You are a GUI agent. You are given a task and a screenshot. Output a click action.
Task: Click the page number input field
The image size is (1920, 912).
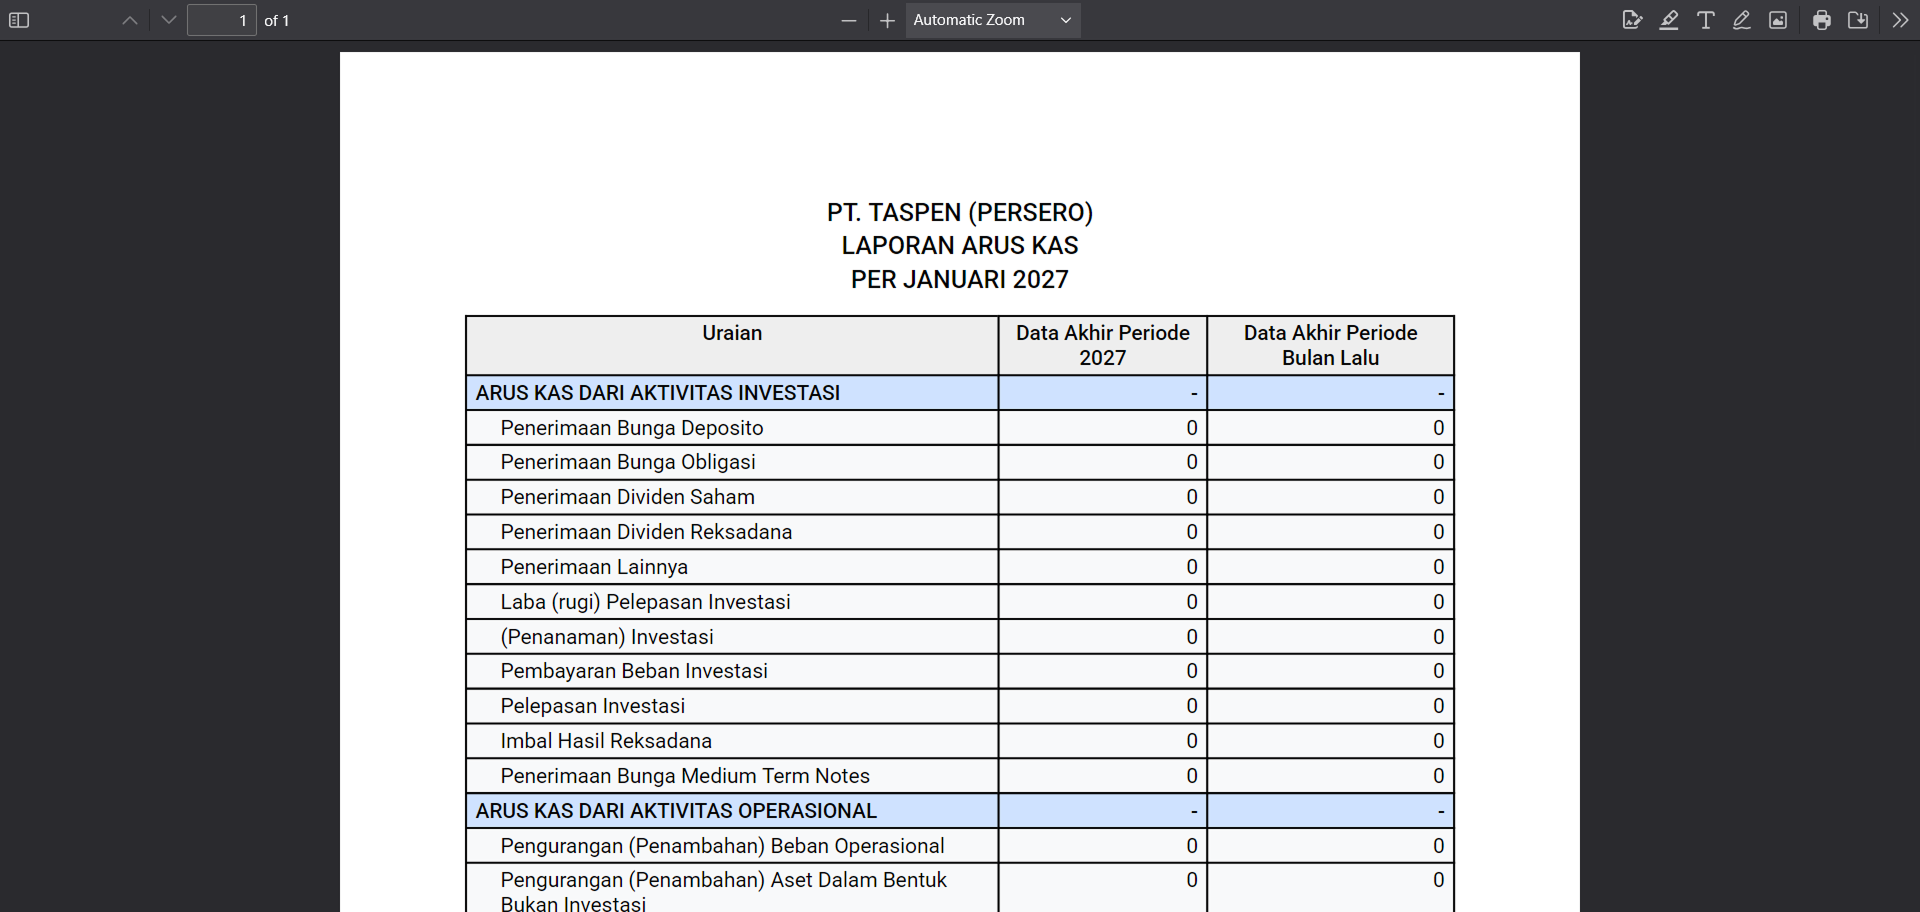(x=222, y=20)
